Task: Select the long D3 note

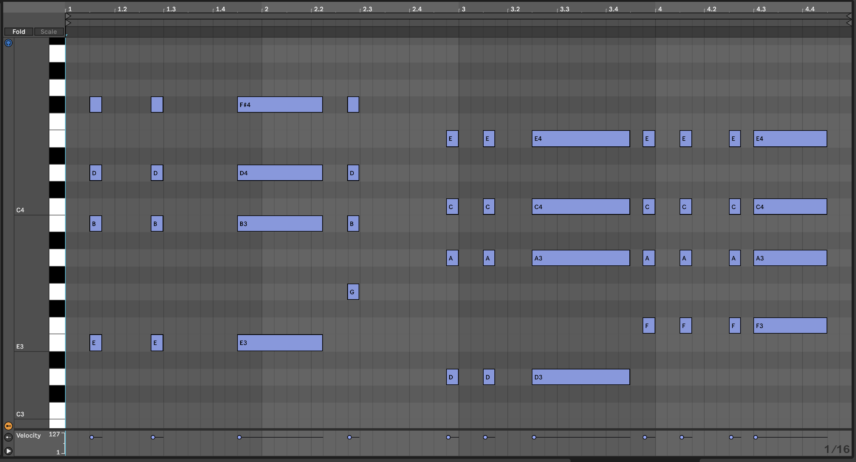Action: click(581, 377)
